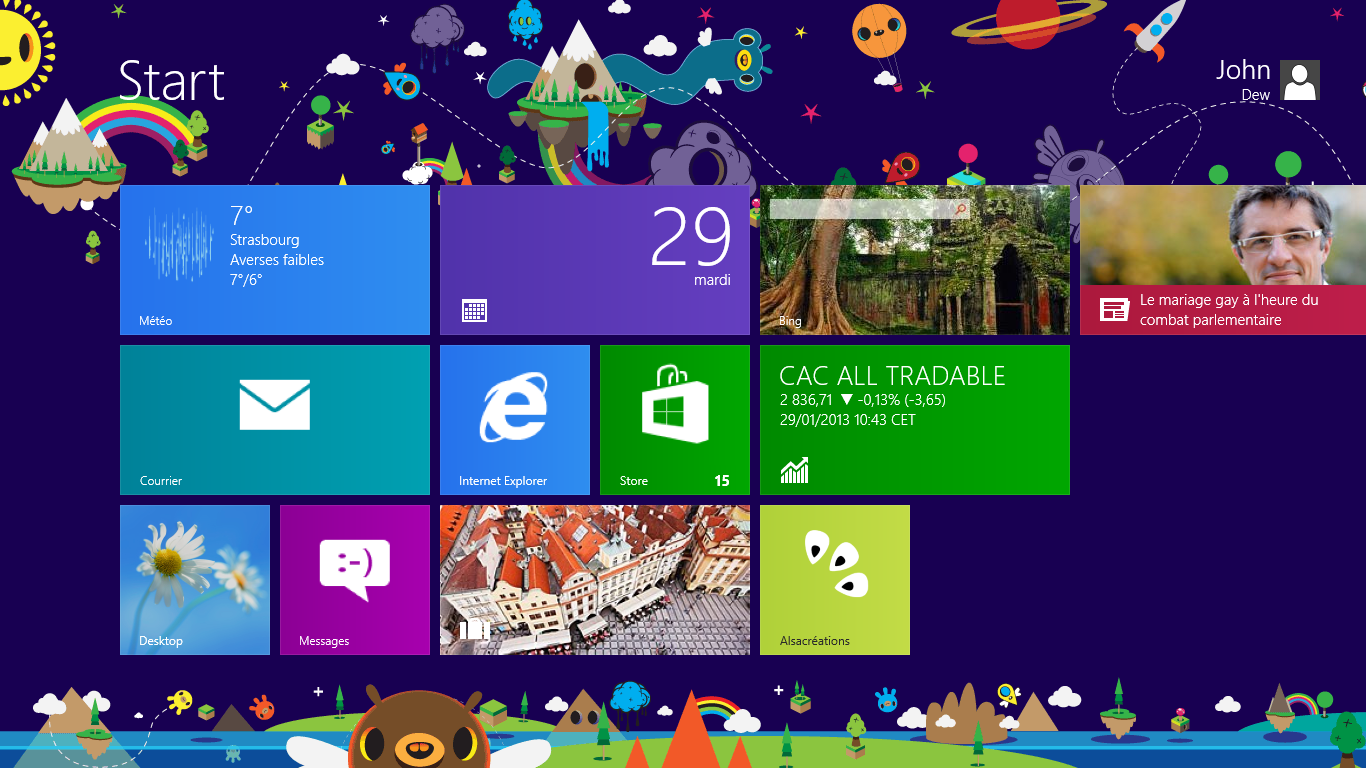Open the CAC ALL TRADABLE finance tile
This screenshot has width=1366, height=768.
pyautogui.click(x=915, y=420)
